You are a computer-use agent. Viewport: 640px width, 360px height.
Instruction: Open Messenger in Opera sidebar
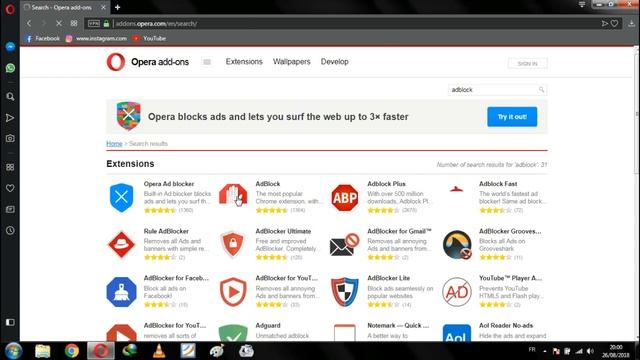click(10, 47)
